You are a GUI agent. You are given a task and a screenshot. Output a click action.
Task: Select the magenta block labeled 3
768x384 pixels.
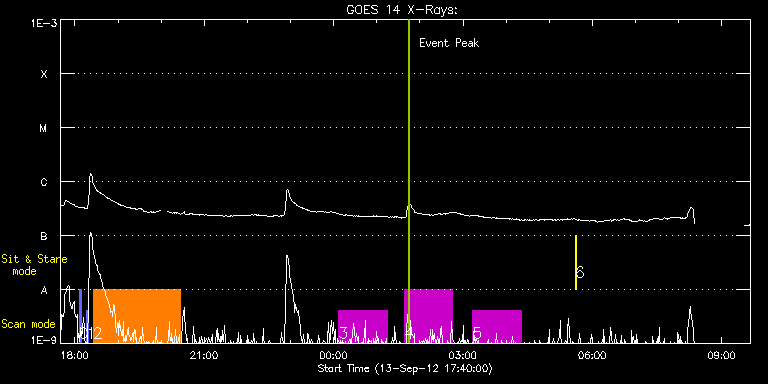coord(363,326)
